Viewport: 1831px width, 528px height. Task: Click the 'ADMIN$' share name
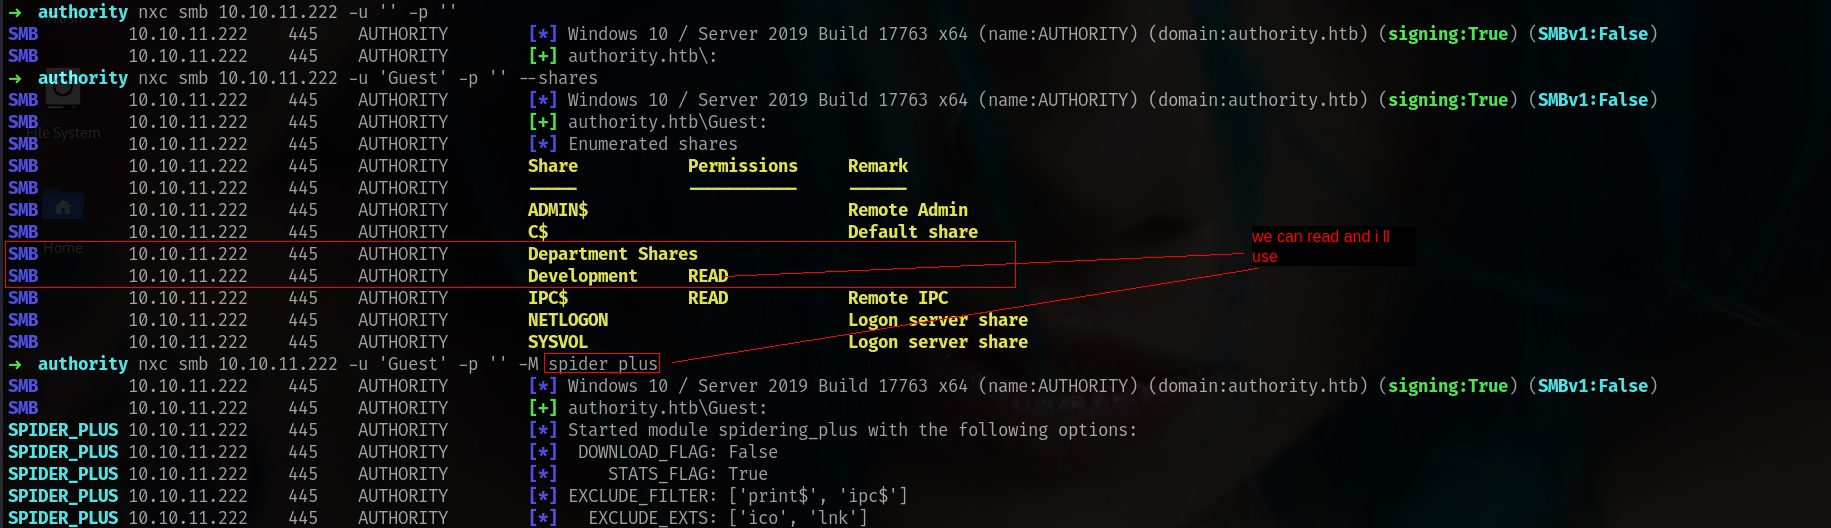tap(558, 210)
